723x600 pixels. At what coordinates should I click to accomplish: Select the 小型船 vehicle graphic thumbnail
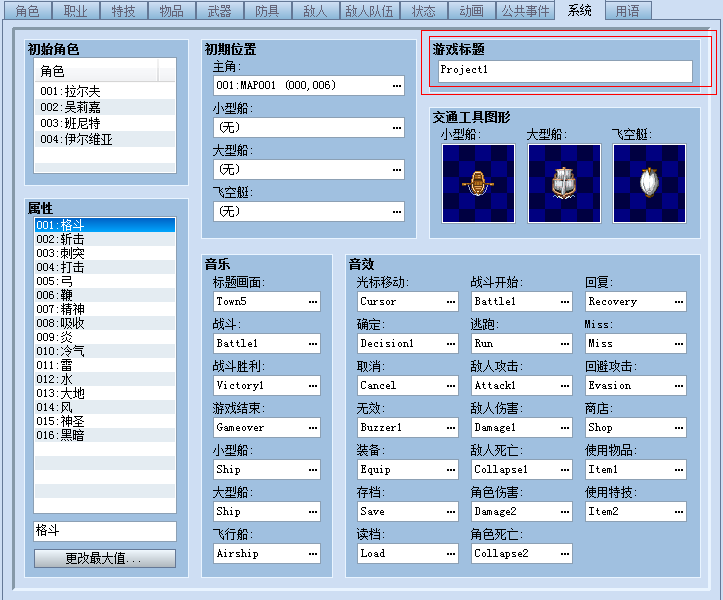(478, 183)
